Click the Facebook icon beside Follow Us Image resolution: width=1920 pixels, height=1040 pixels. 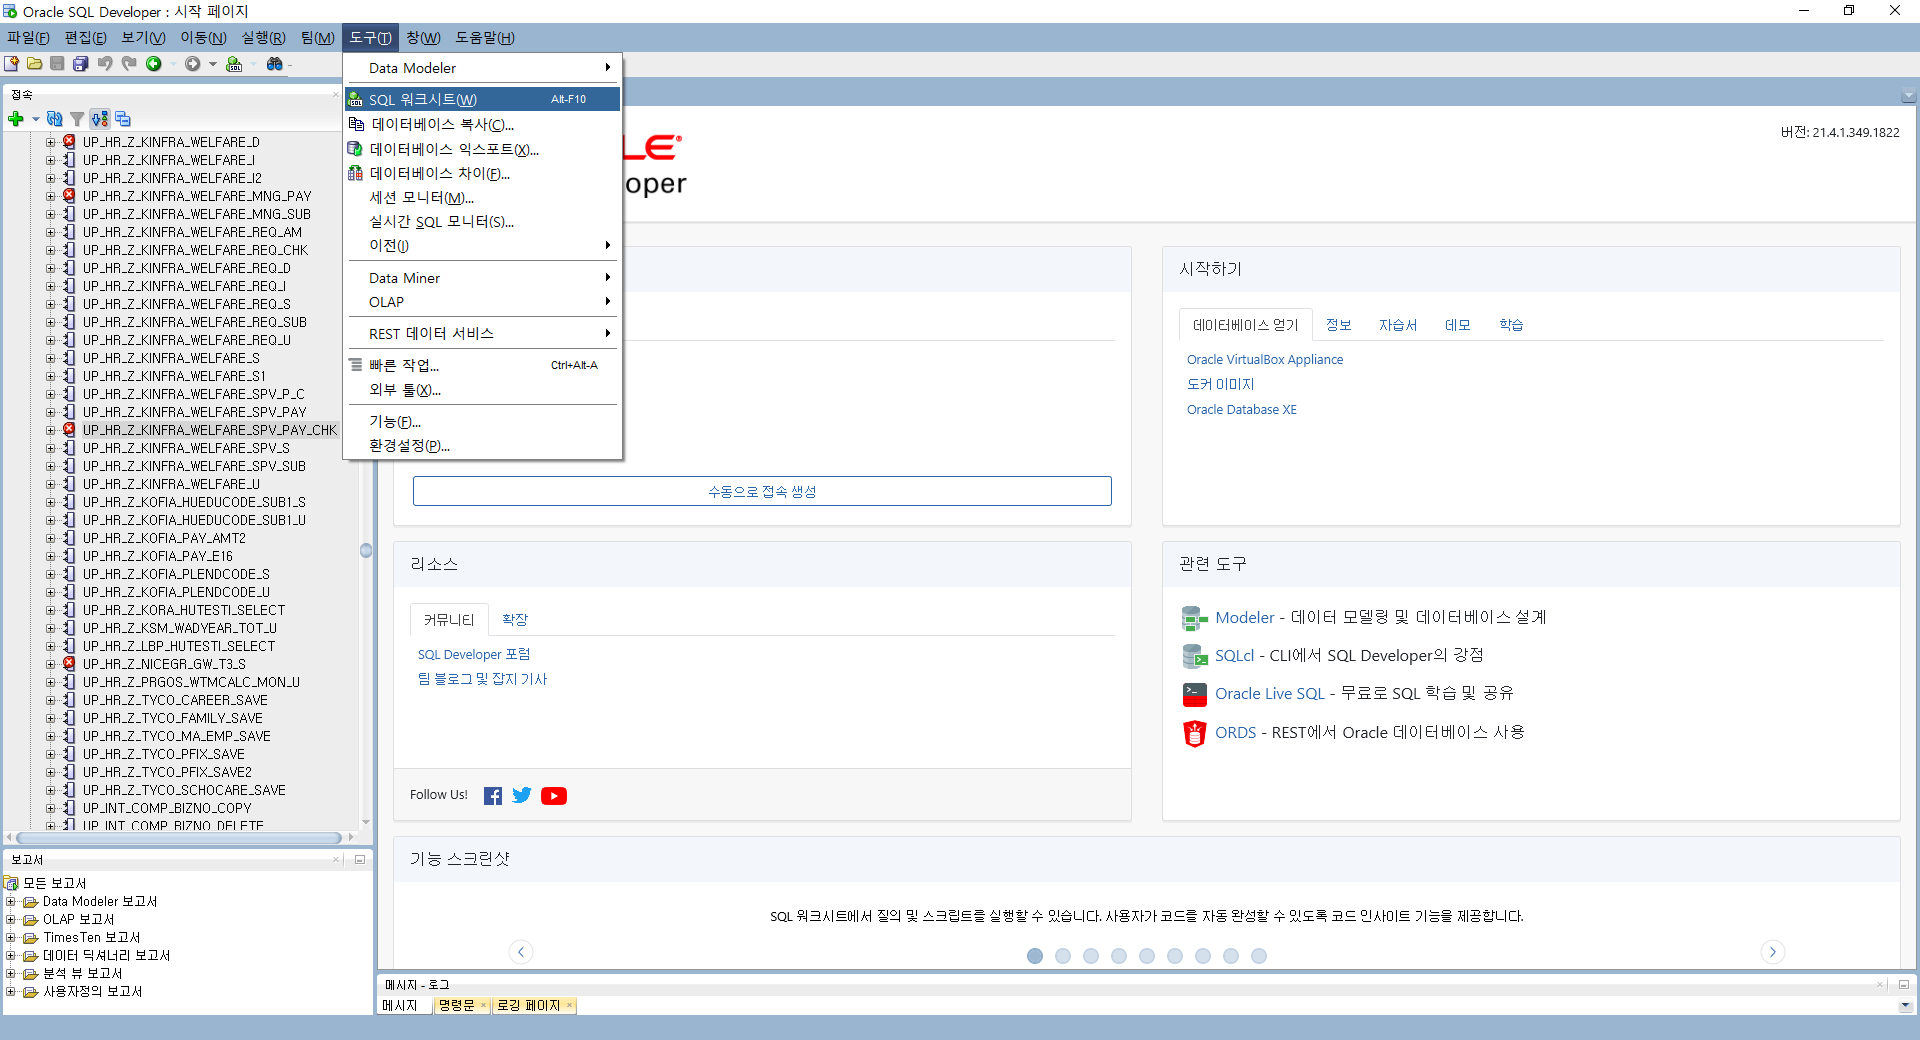point(493,796)
